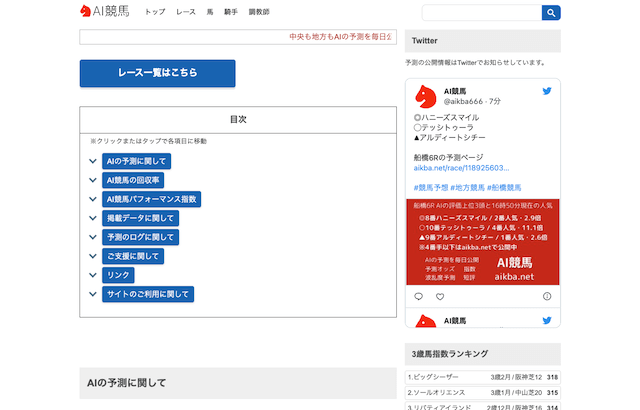Open the red 船橋6R prediction image

[x=483, y=242]
